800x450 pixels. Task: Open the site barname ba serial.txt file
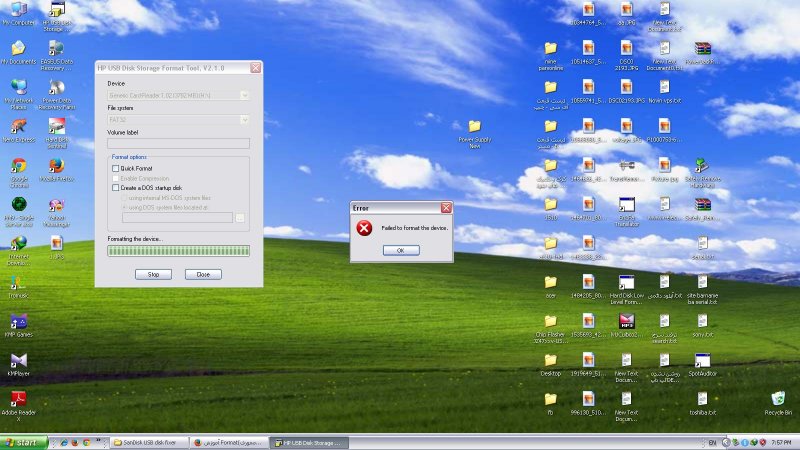pyautogui.click(x=703, y=290)
